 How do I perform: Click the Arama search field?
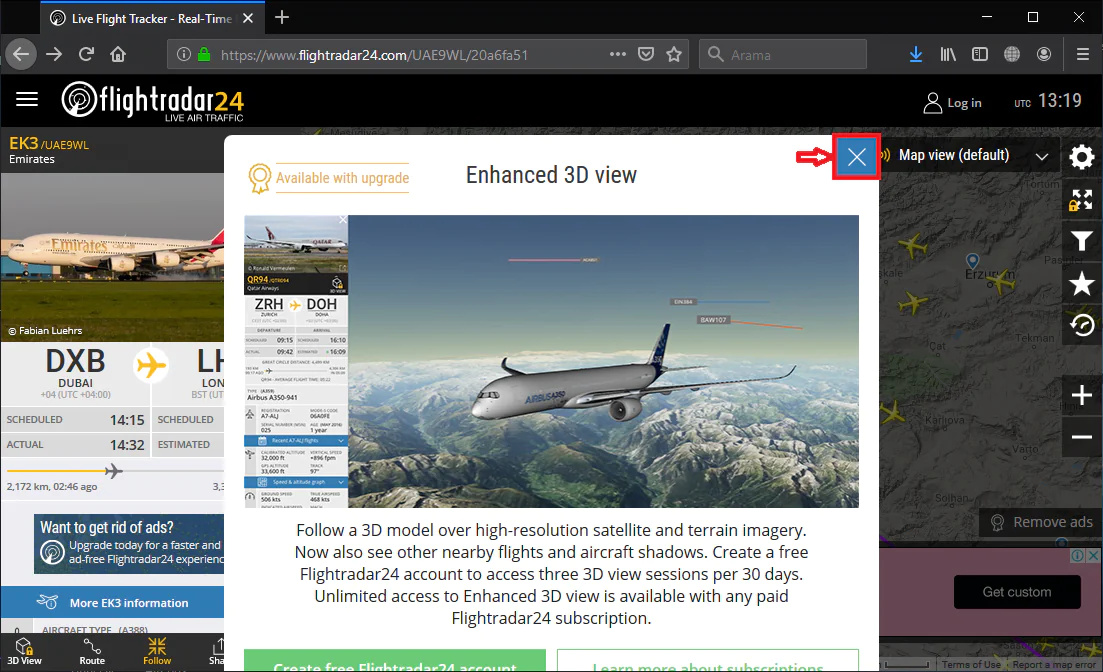[783, 54]
